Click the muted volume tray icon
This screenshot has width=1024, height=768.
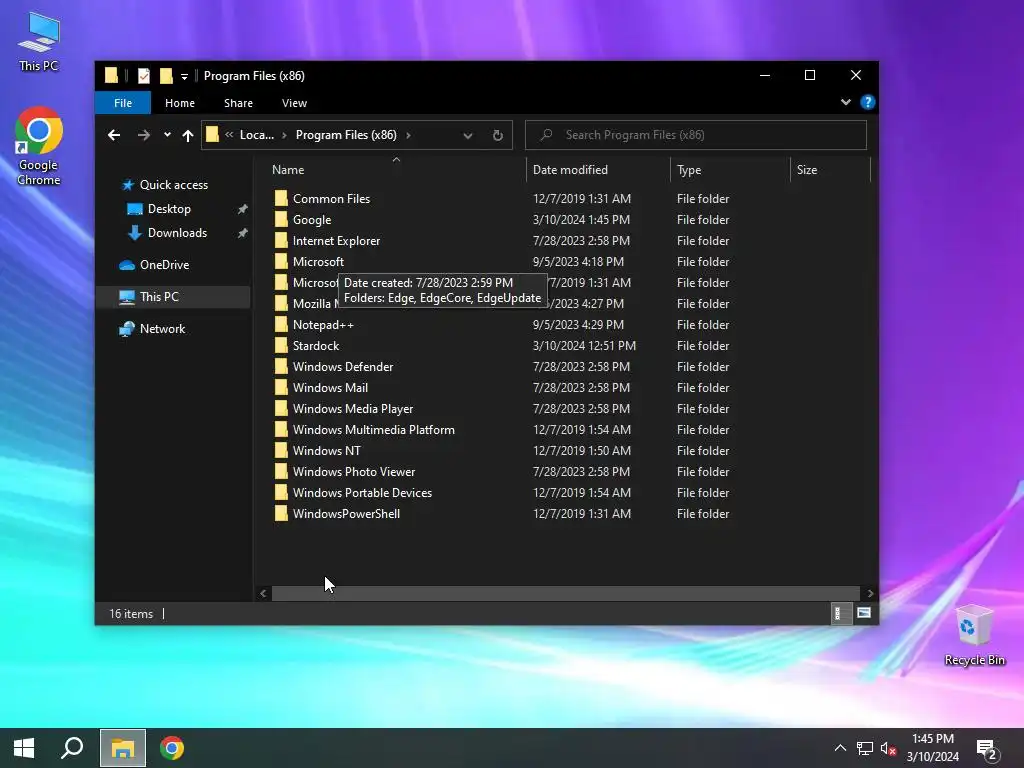tap(888, 748)
